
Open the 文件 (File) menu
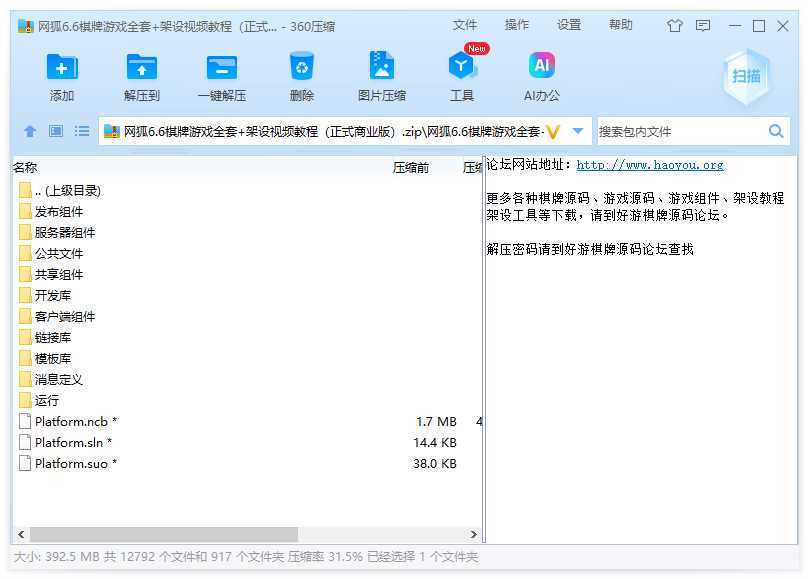pos(465,25)
